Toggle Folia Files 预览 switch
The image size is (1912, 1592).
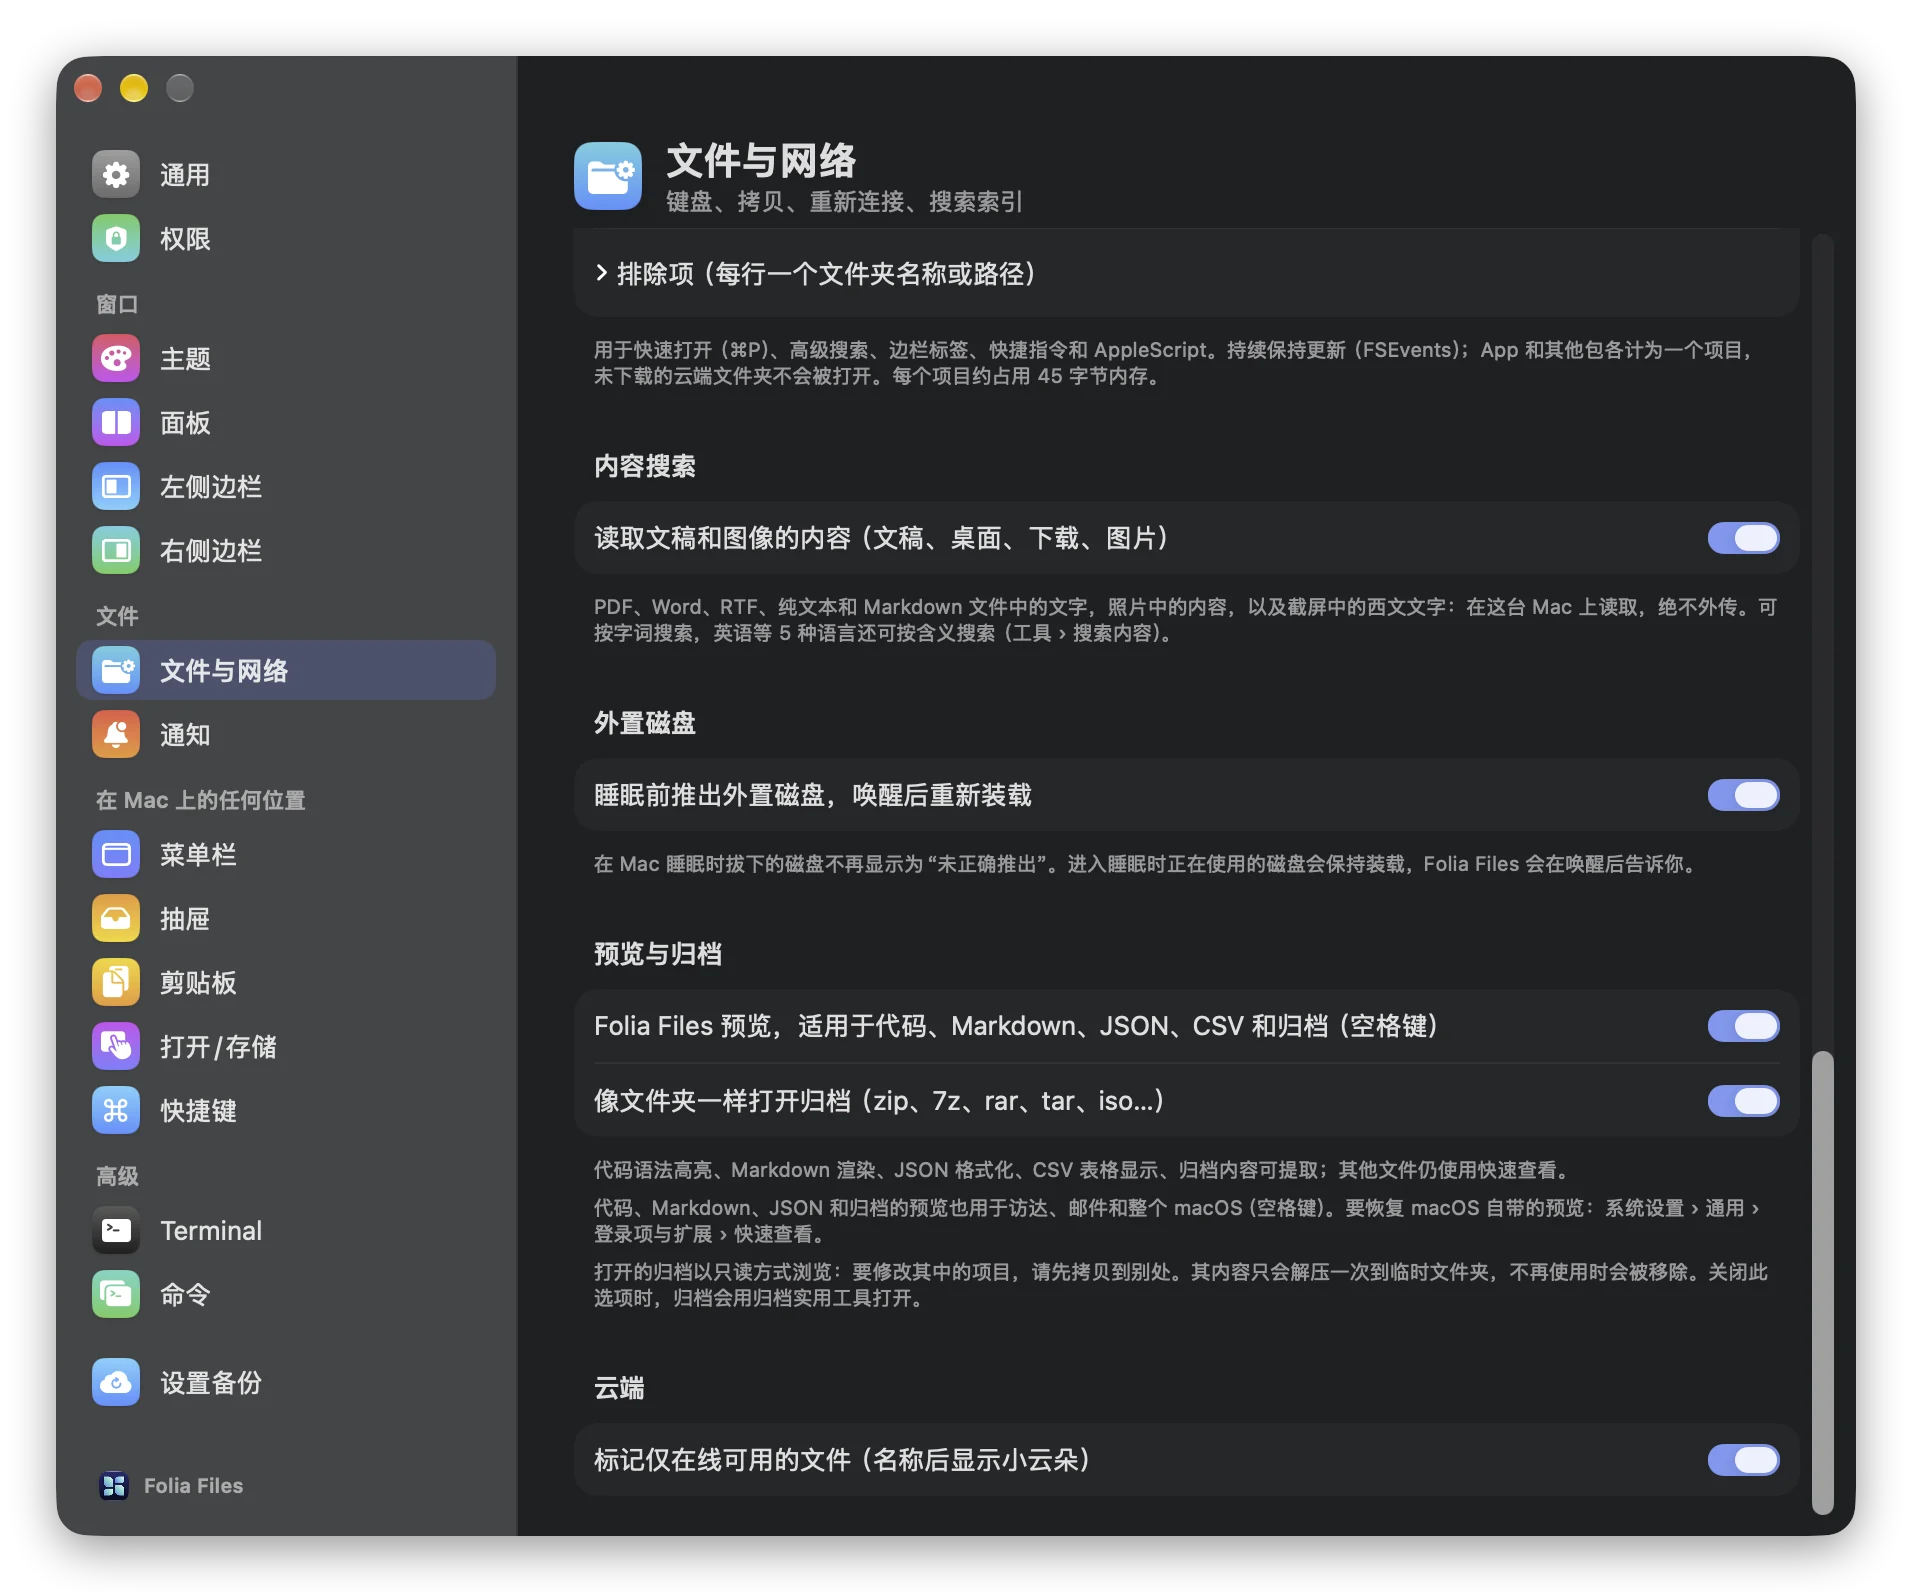[1743, 1026]
